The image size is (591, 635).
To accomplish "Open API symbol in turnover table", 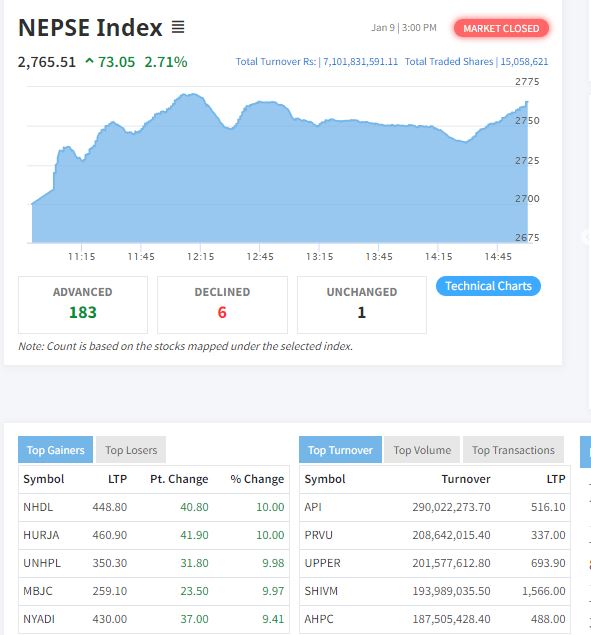I will [313, 507].
